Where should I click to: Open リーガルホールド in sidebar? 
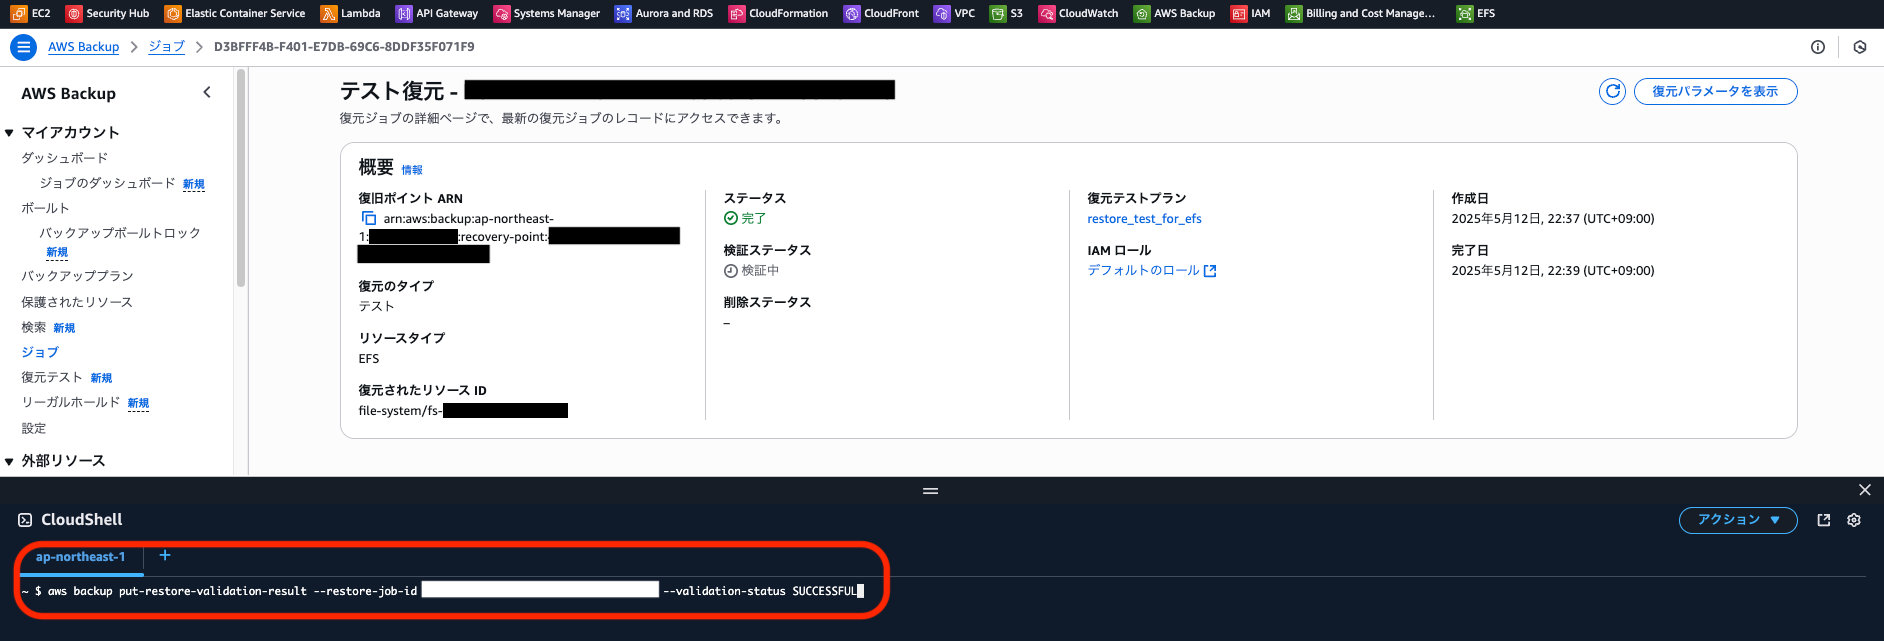(71, 402)
